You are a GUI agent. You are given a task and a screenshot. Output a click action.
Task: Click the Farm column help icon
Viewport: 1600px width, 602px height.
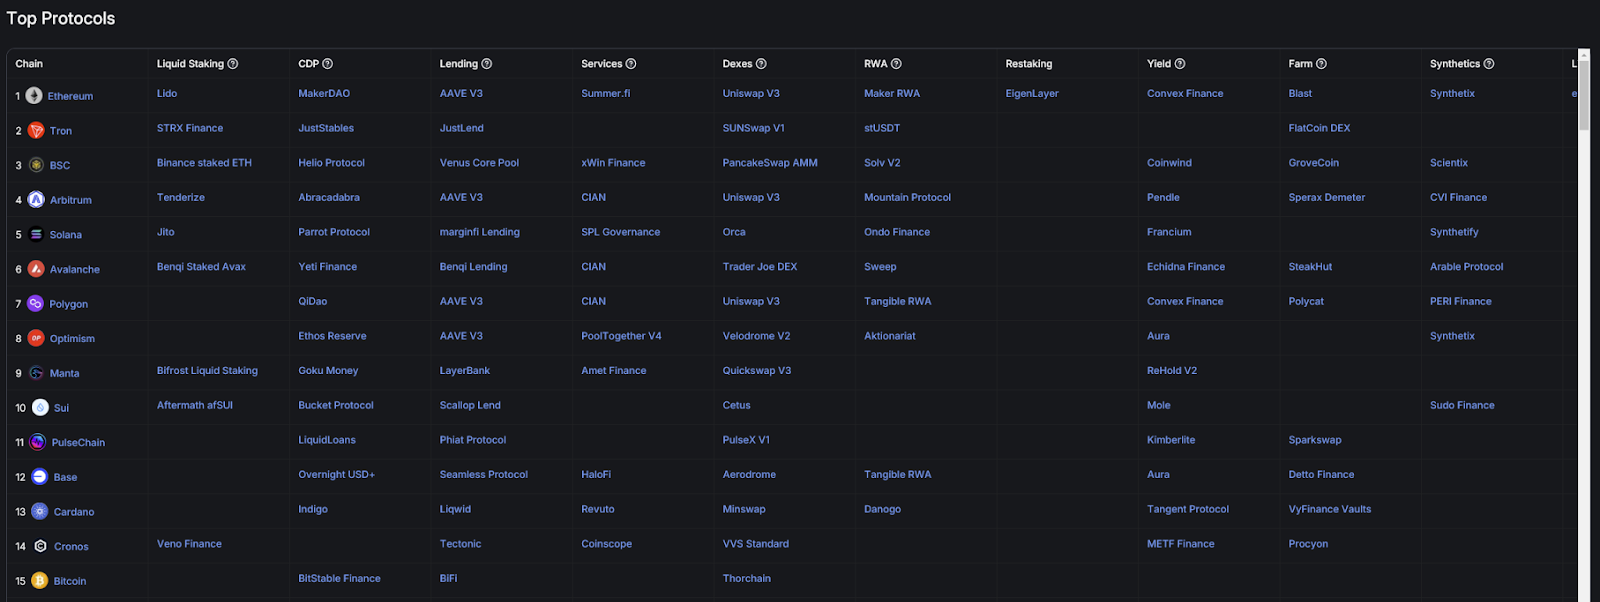point(1321,64)
